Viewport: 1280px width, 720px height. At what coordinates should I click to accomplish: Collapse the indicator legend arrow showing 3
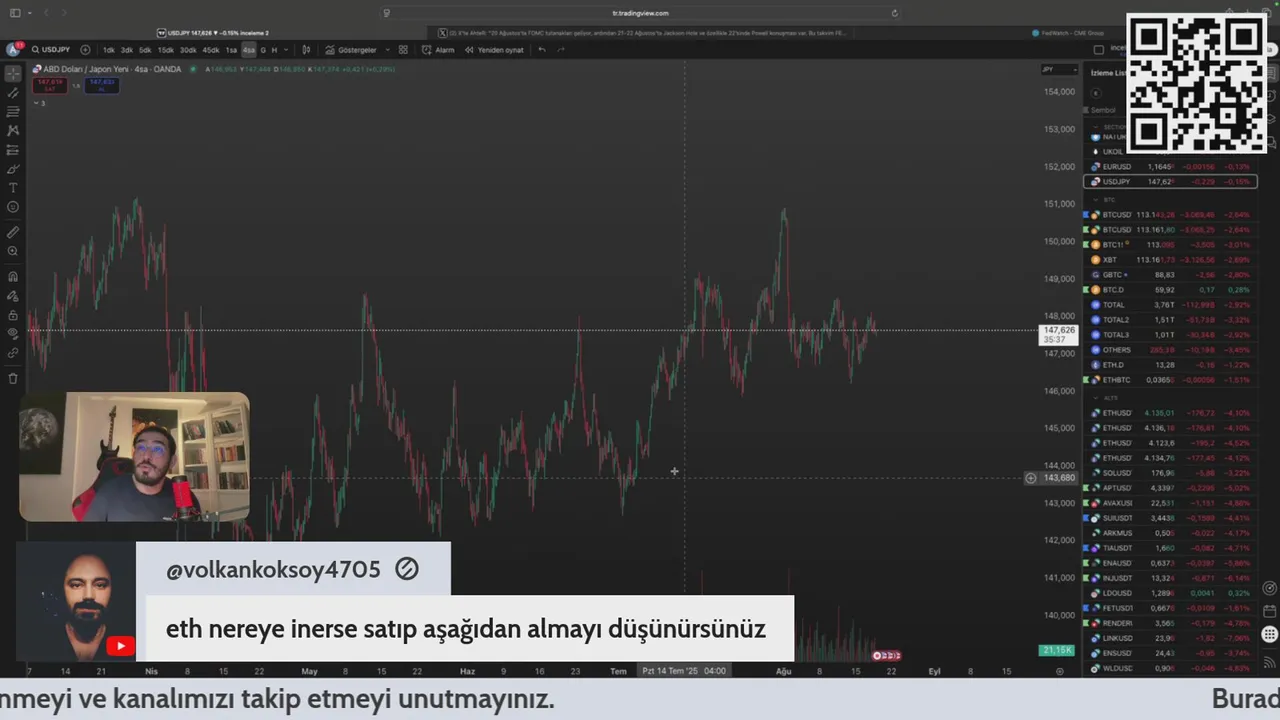39,103
